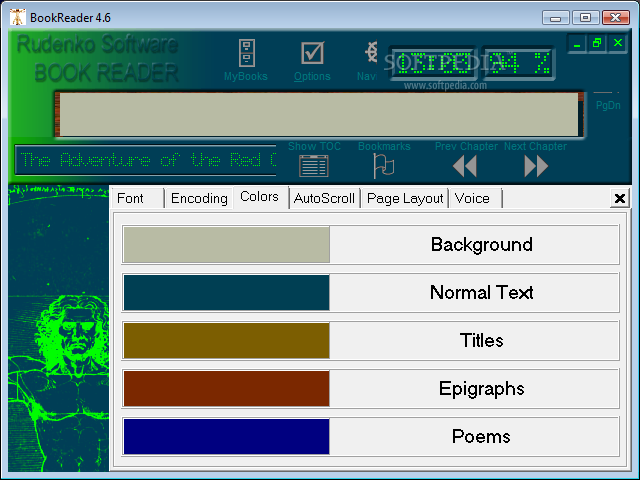Show the table of contents icon
This screenshot has height=480, width=640.
pos(313,167)
